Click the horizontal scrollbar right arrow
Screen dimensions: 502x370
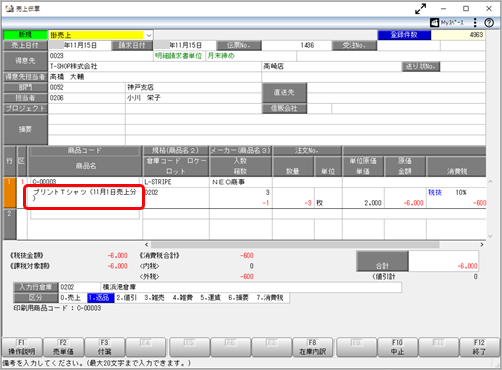[x=482, y=245]
